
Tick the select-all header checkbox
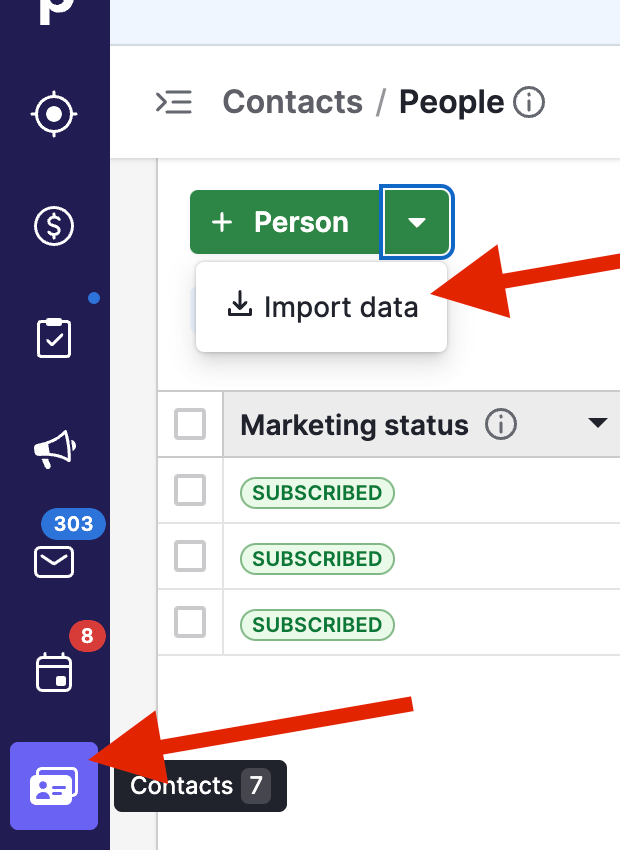[190, 424]
